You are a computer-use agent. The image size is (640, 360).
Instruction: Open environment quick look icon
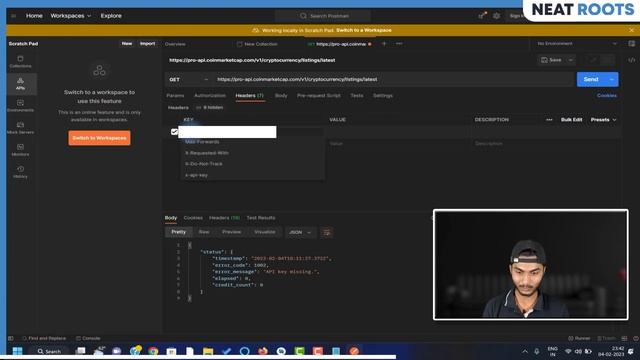tap(631, 44)
